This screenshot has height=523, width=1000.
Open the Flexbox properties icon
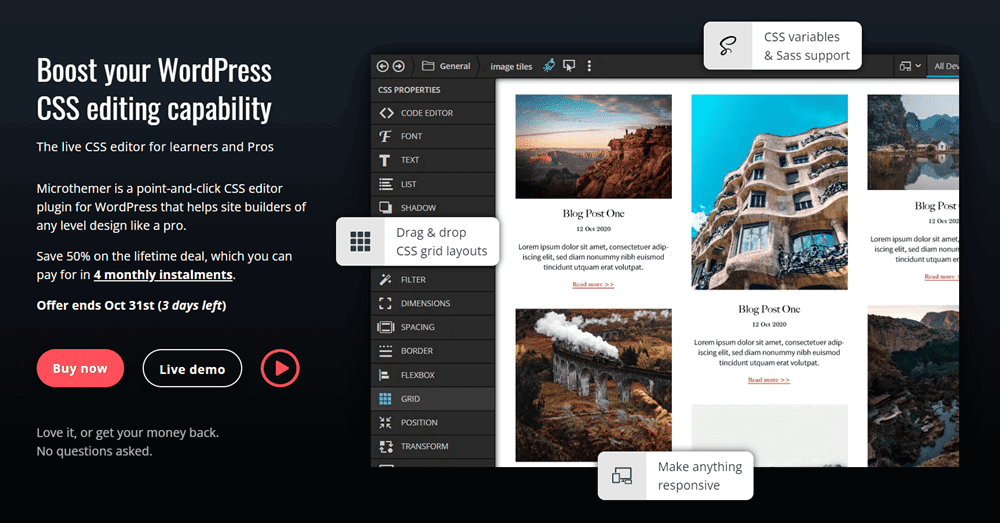[x=385, y=375]
